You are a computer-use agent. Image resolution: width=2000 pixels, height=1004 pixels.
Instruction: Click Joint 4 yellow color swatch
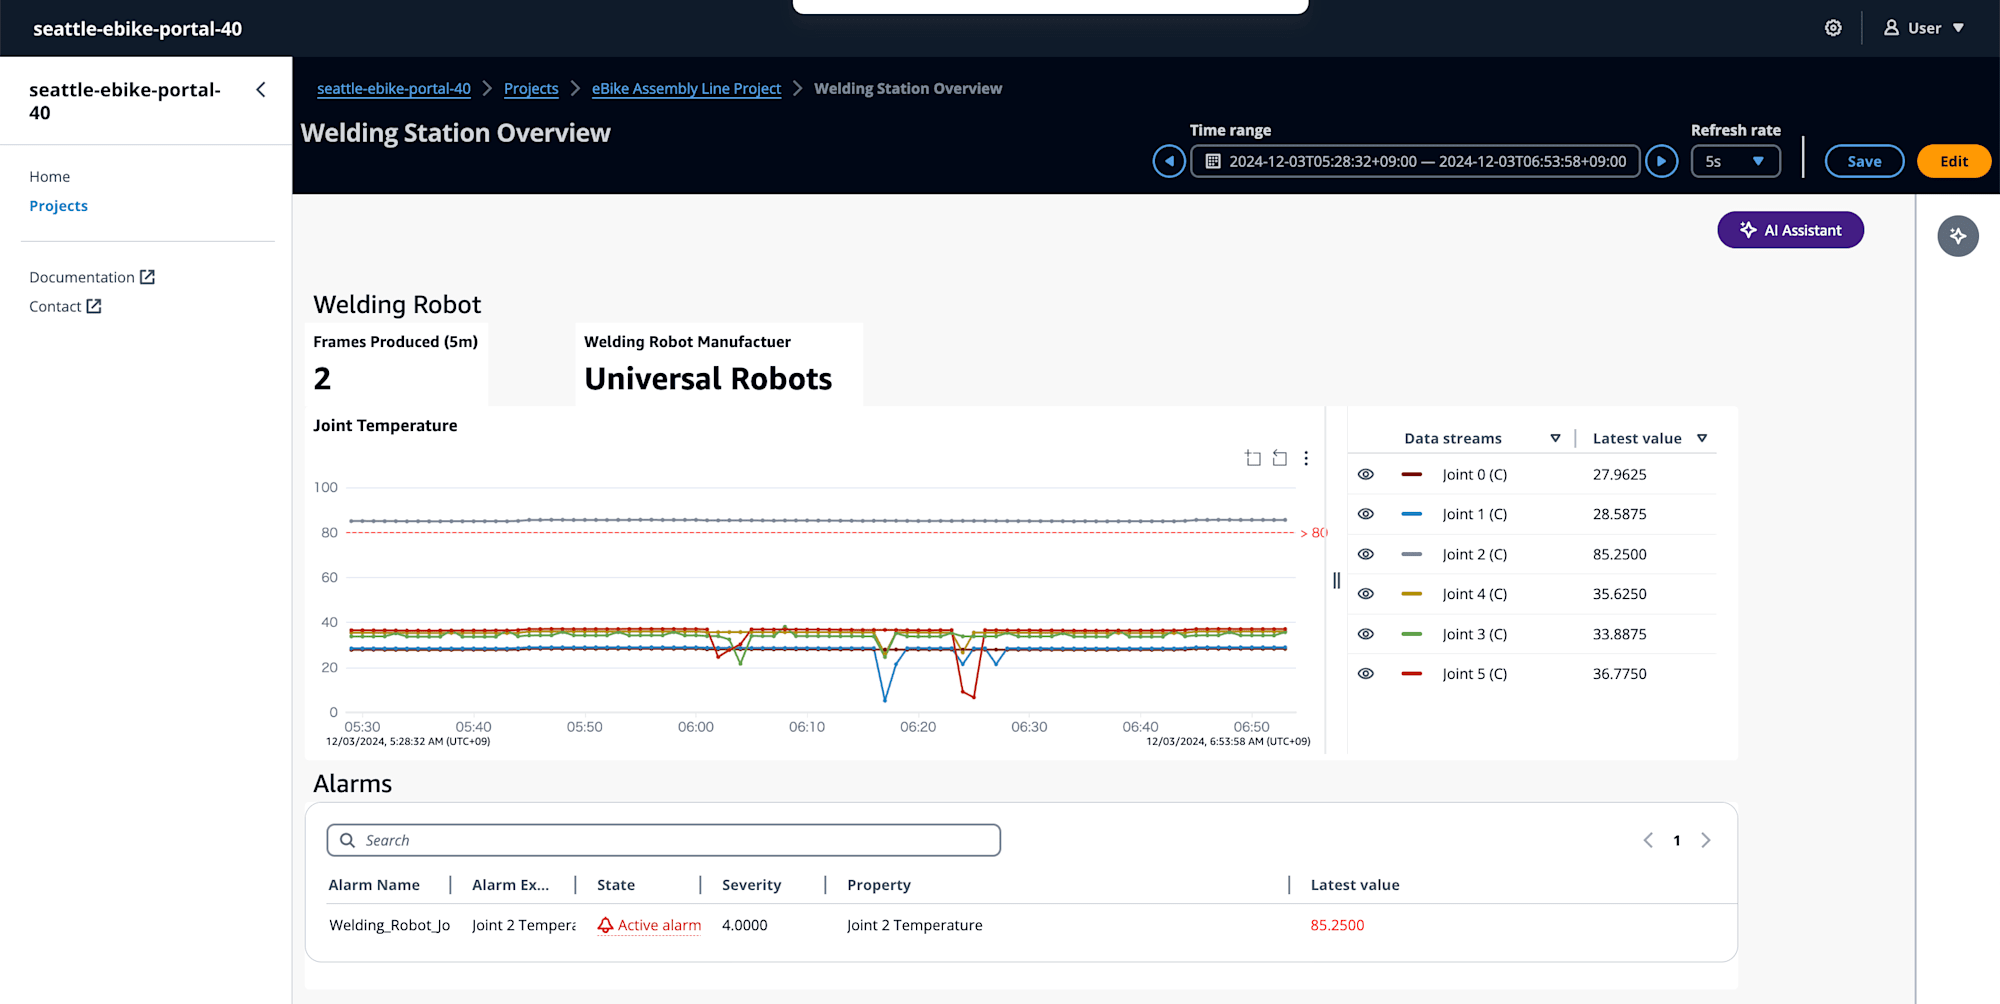(1412, 594)
